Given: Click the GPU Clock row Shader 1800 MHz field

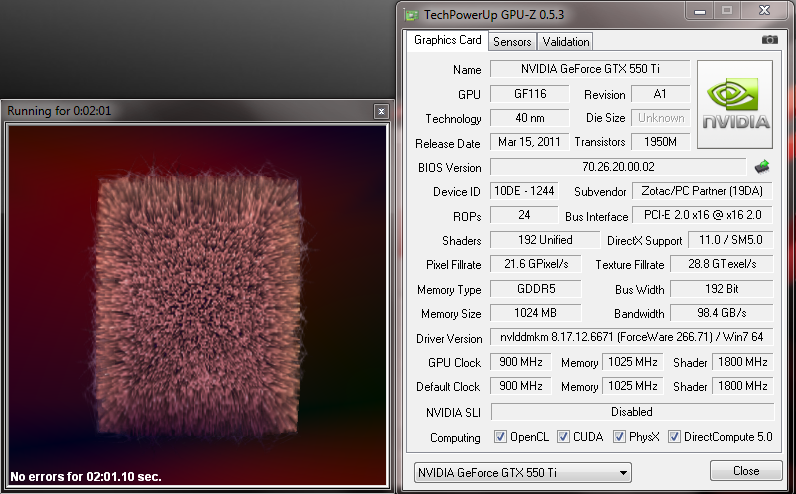Looking at the screenshot, I should coord(743,362).
